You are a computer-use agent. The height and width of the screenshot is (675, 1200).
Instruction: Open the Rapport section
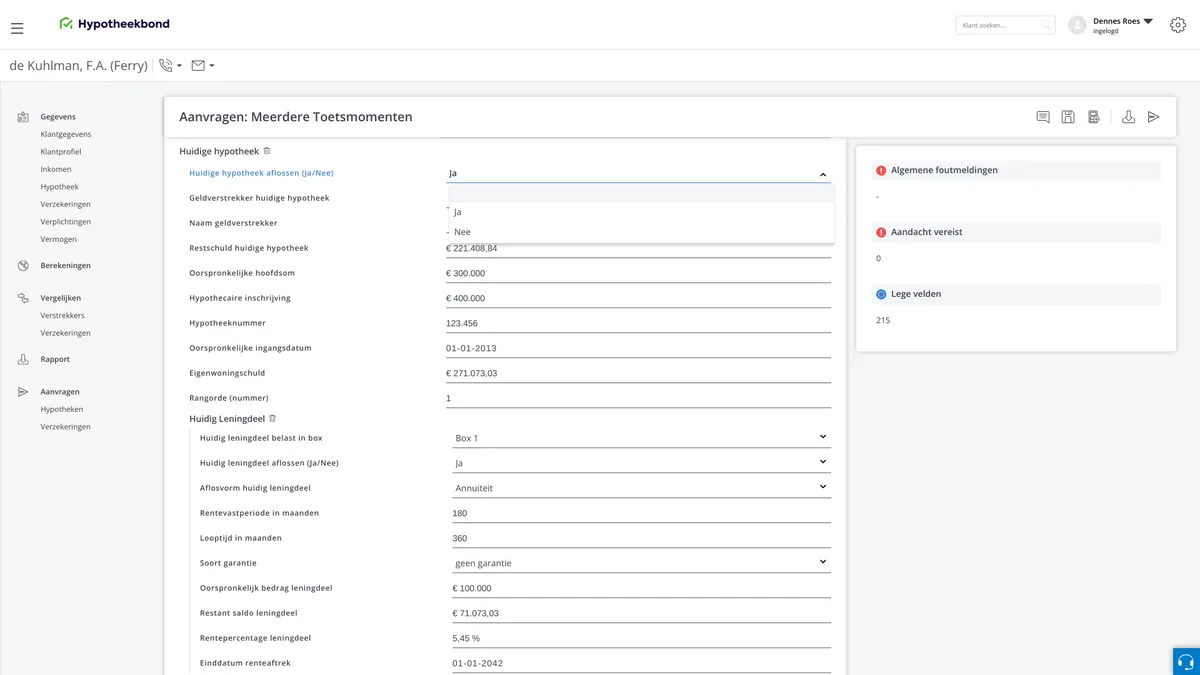[x=55, y=359]
